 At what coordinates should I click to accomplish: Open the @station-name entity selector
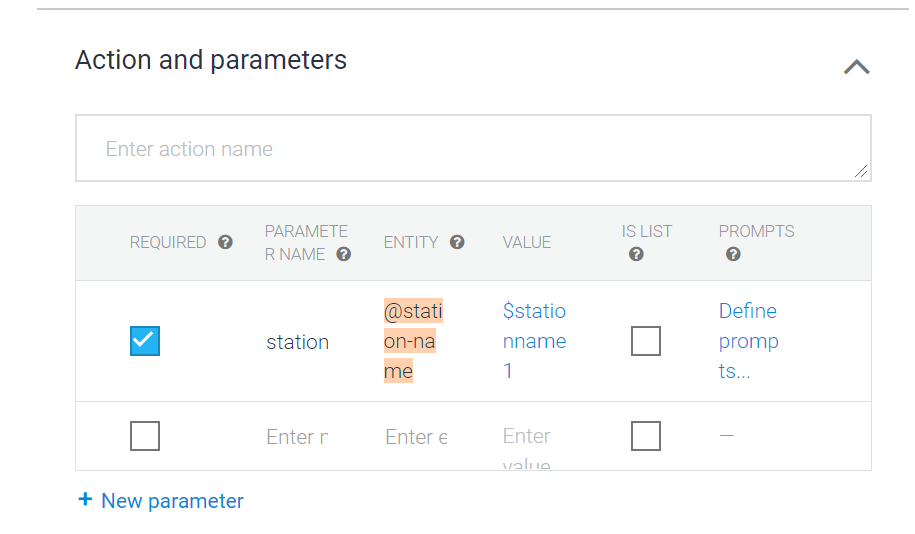click(x=413, y=341)
